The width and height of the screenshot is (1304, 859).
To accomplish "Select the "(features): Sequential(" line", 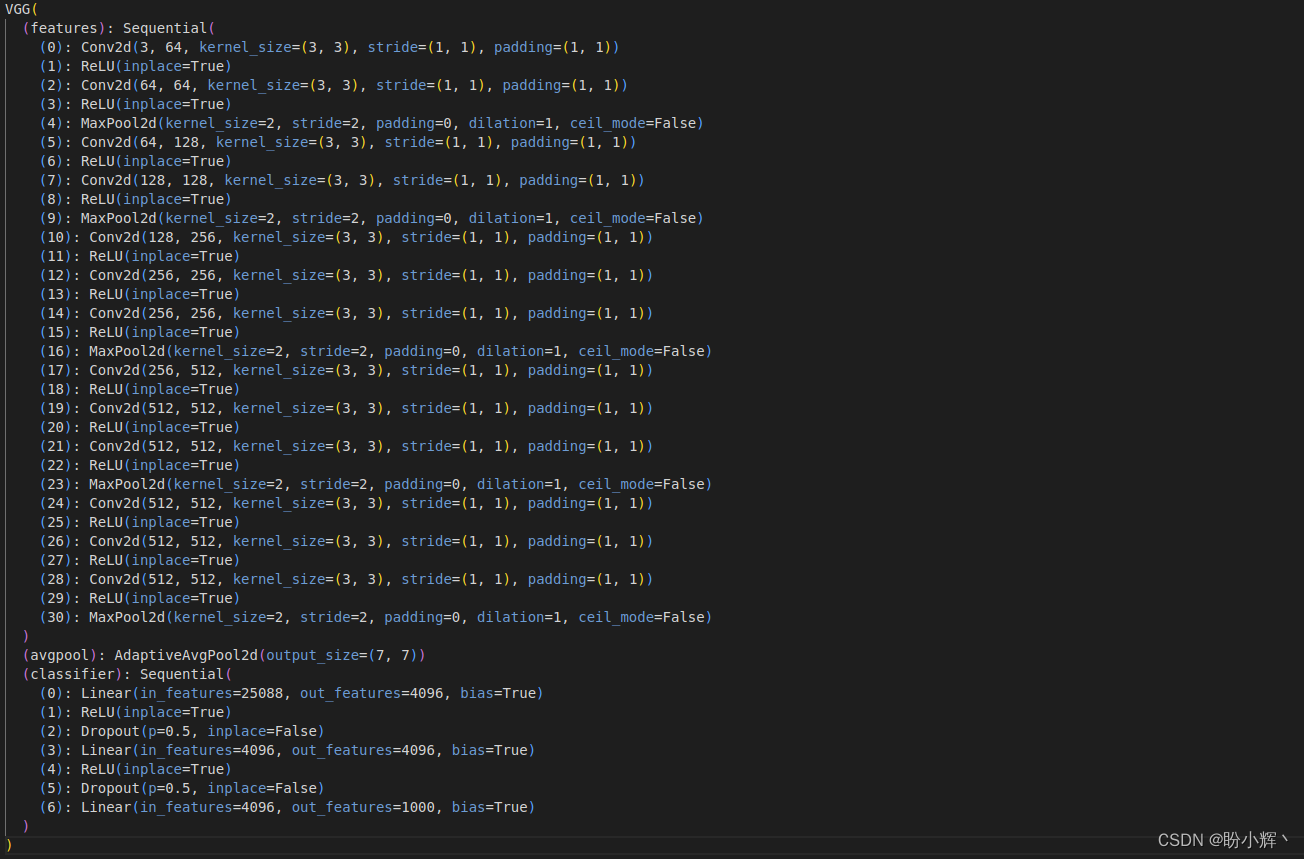I will [x=120, y=28].
